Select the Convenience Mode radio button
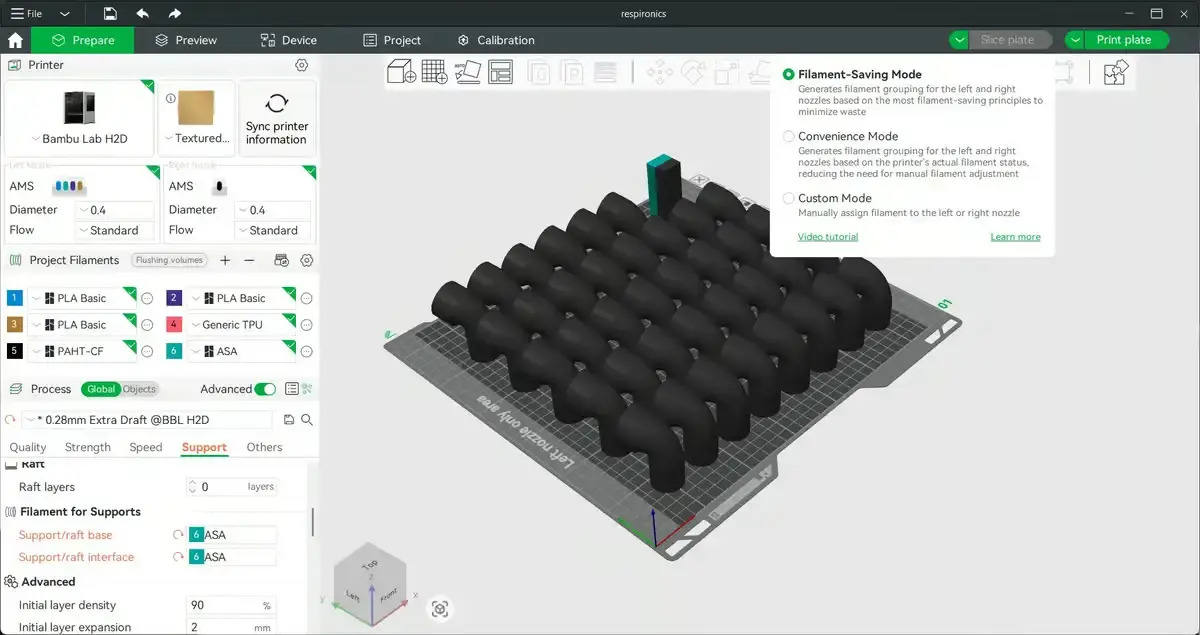1200x635 pixels. [789, 136]
